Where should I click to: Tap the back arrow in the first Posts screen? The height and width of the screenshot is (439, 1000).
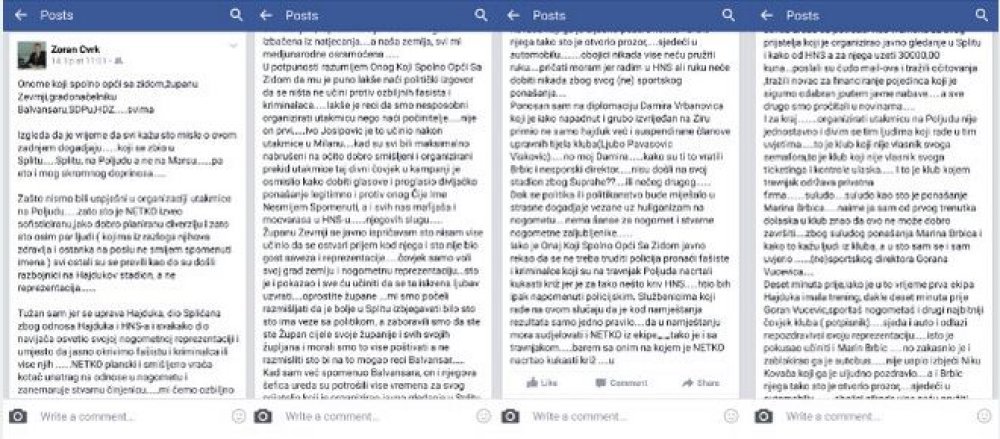point(22,15)
